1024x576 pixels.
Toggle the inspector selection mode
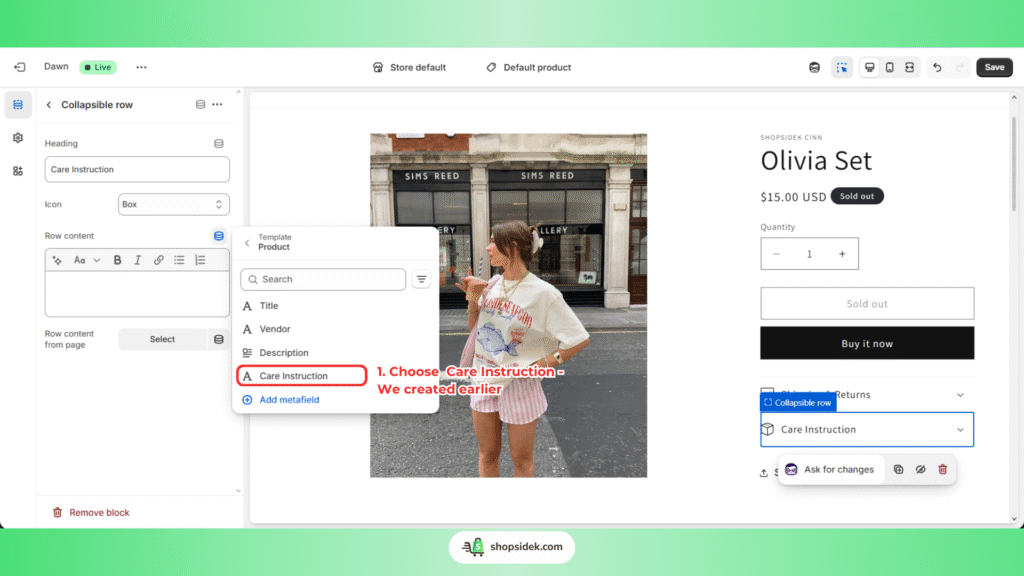point(842,67)
